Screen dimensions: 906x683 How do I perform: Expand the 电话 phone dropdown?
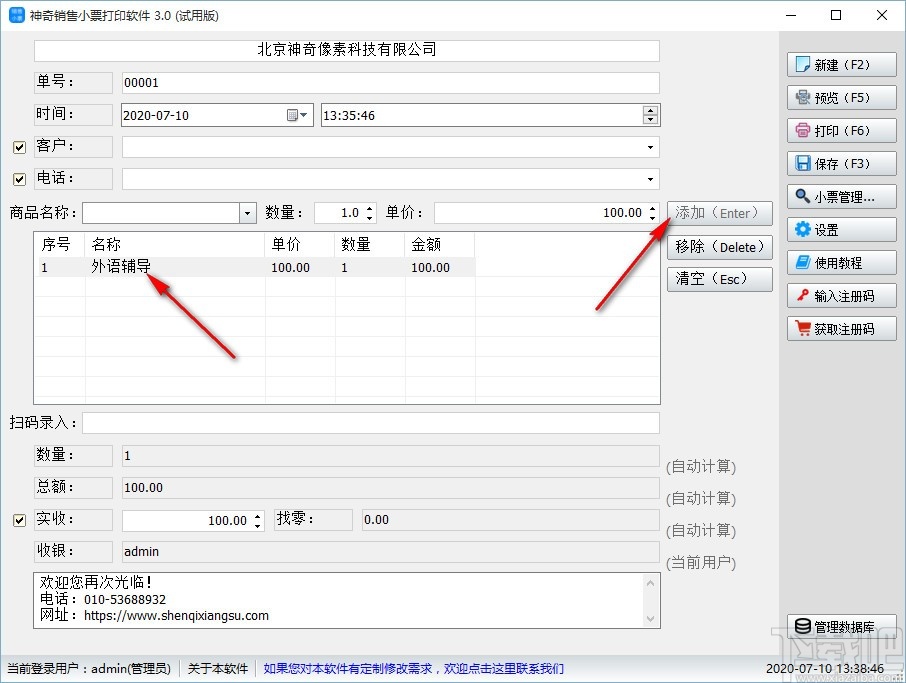[x=650, y=179]
